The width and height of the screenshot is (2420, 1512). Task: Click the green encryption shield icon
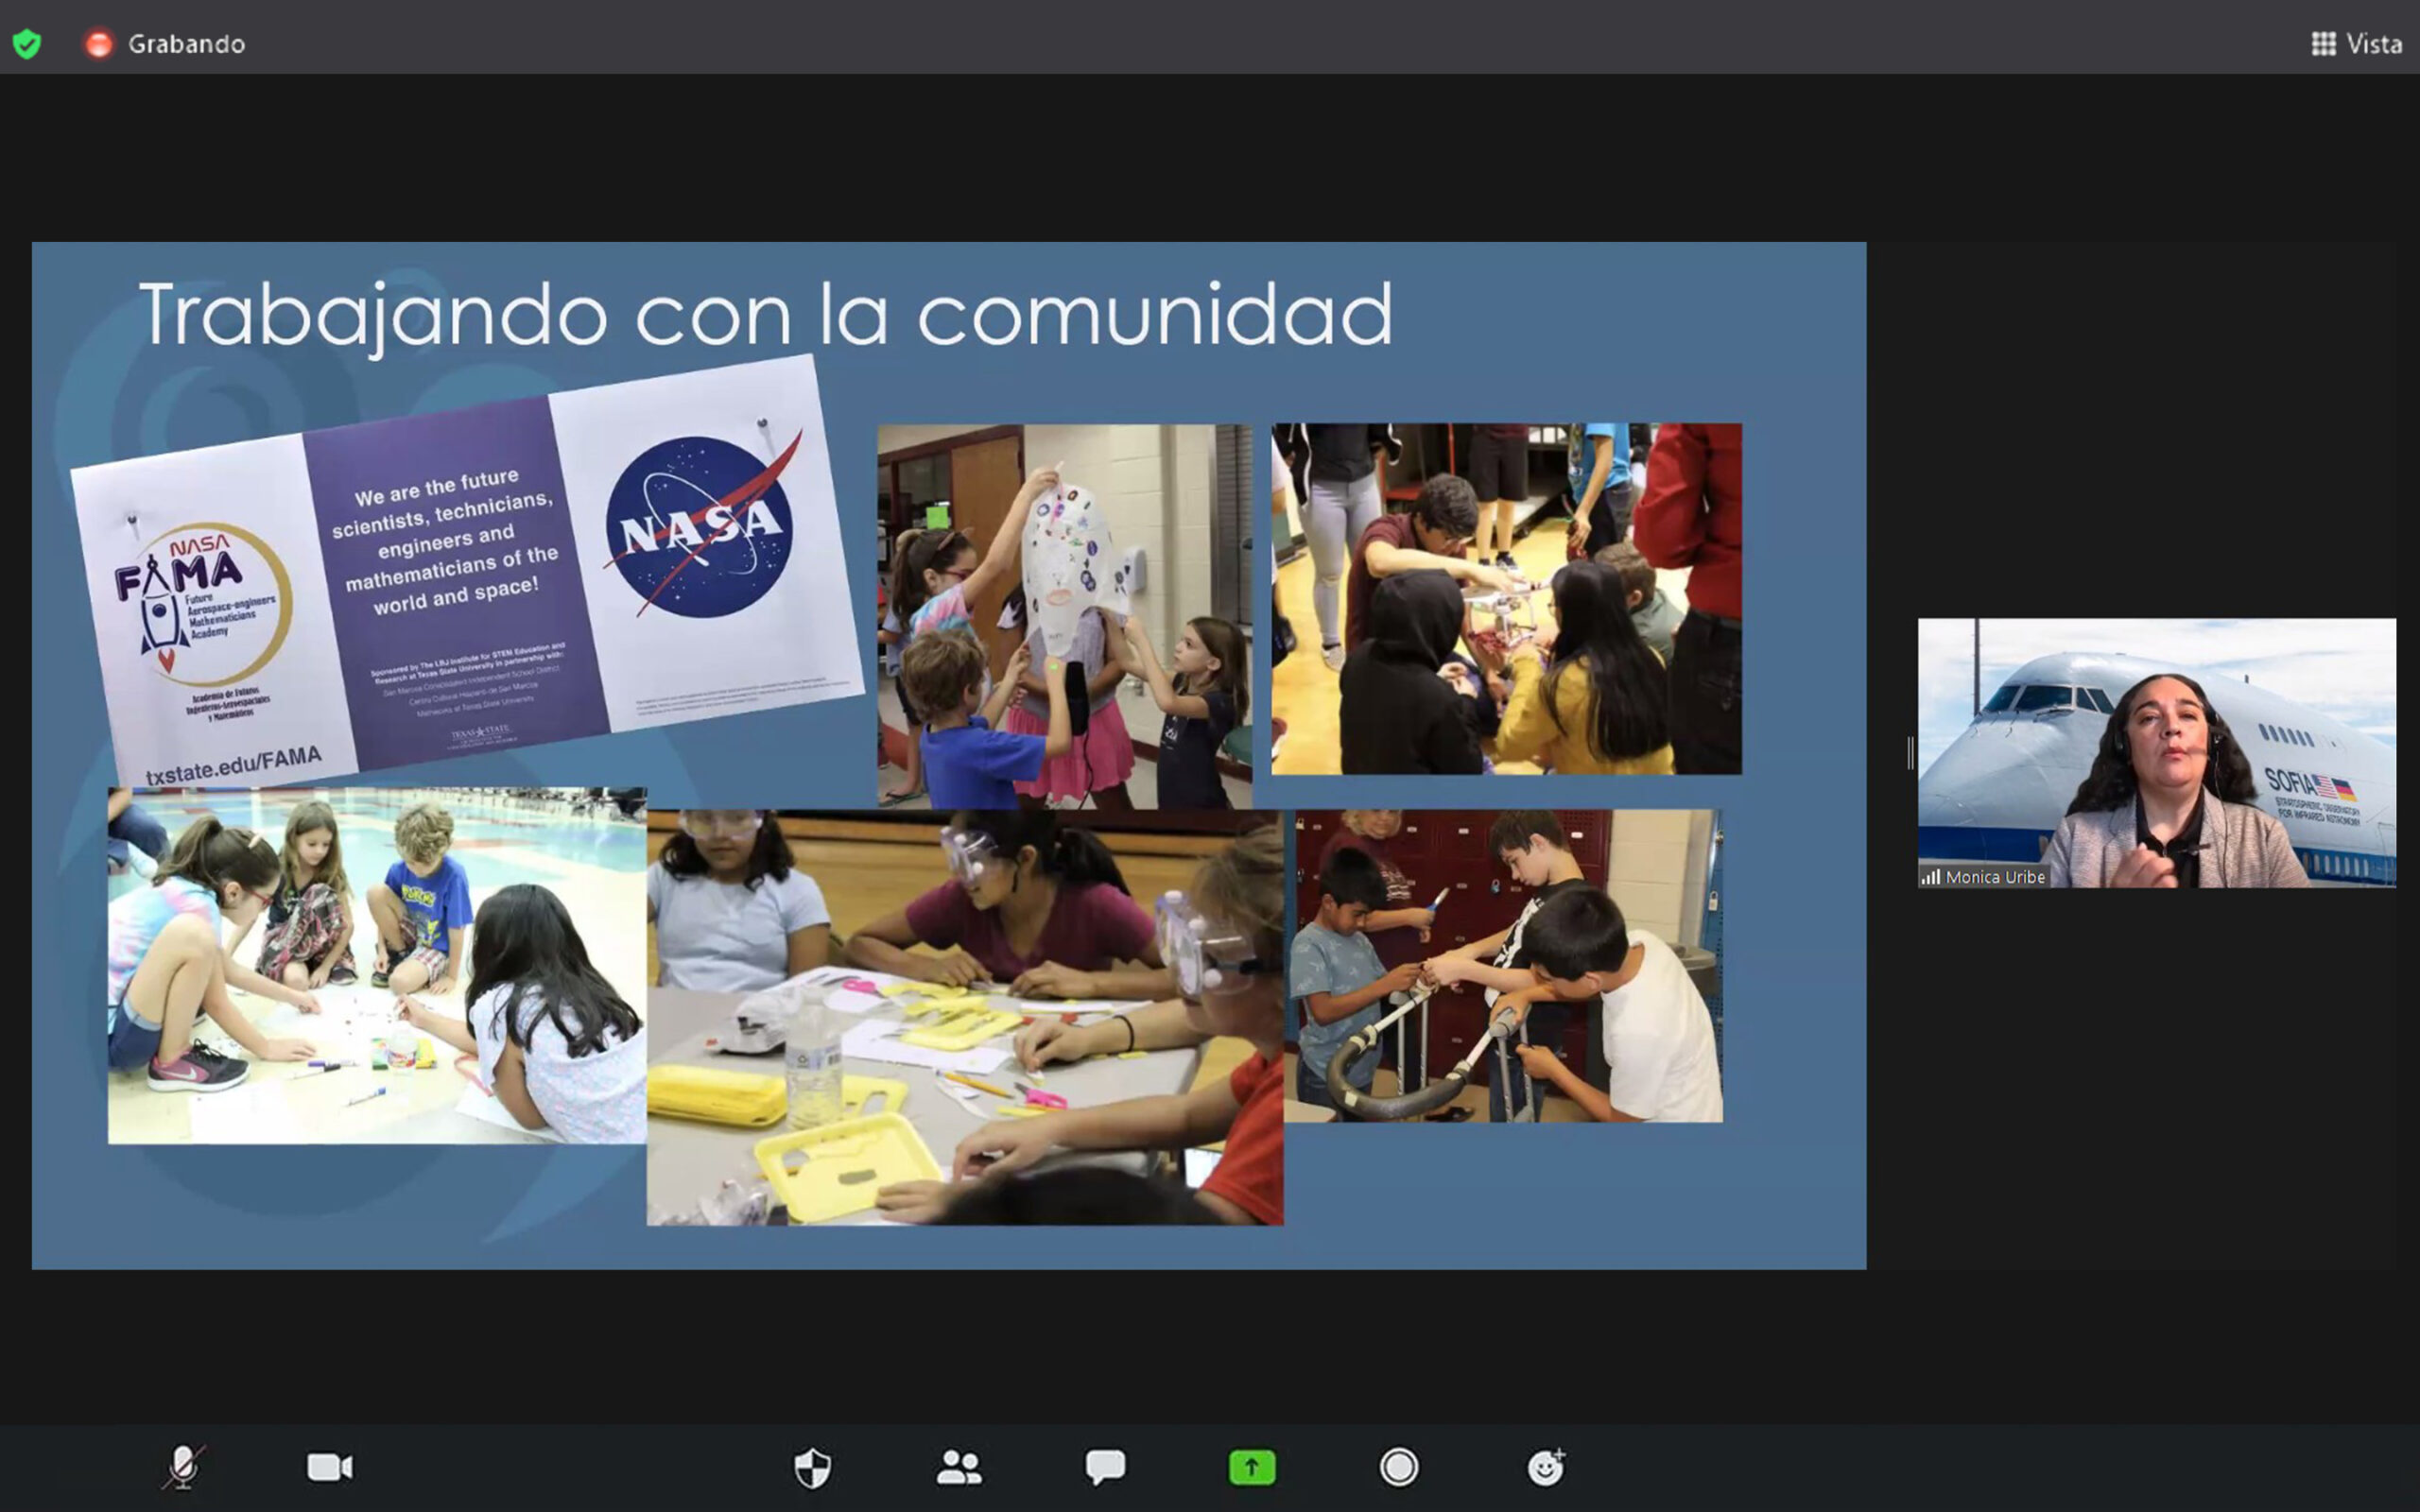point(27,44)
